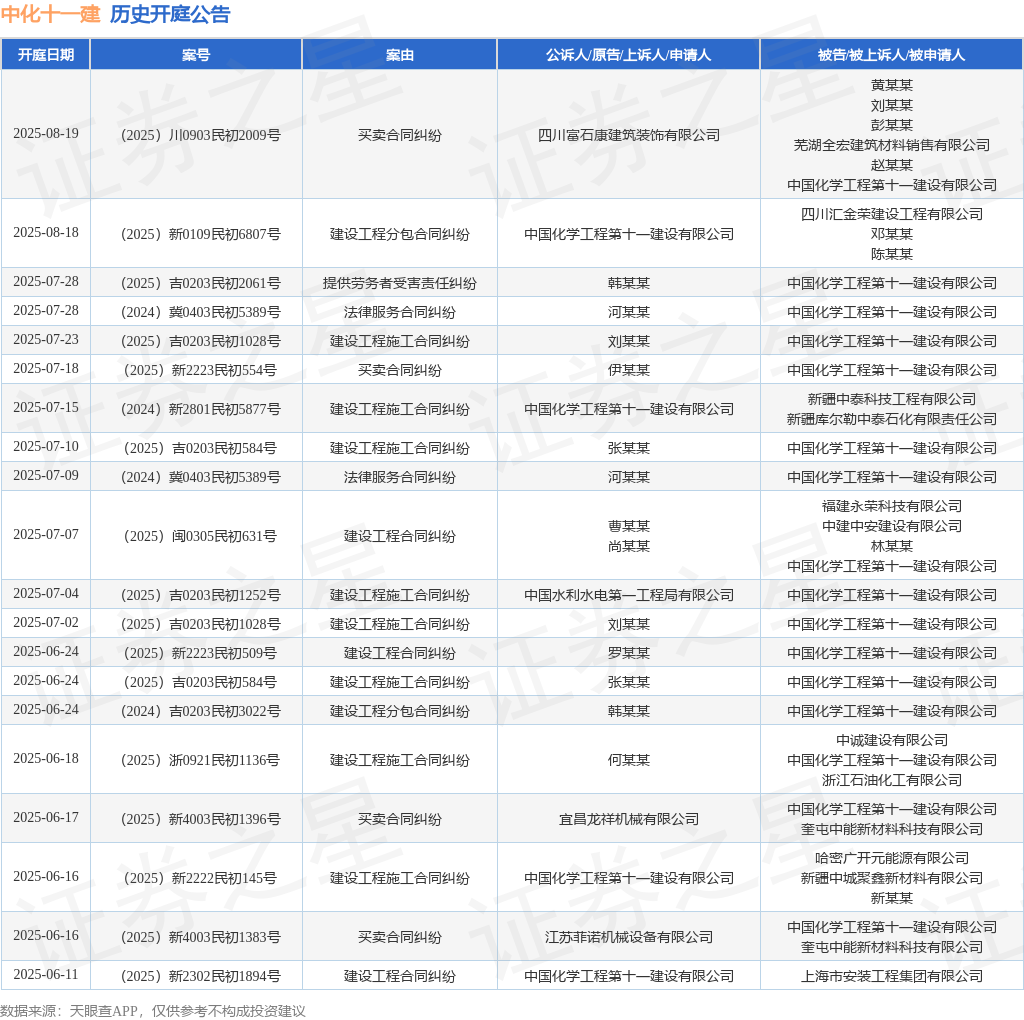Viewport: 1024px width, 1020px height.
Task: Click defendant 新疆中泰科技工程有限公司
Action: coord(891,399)
